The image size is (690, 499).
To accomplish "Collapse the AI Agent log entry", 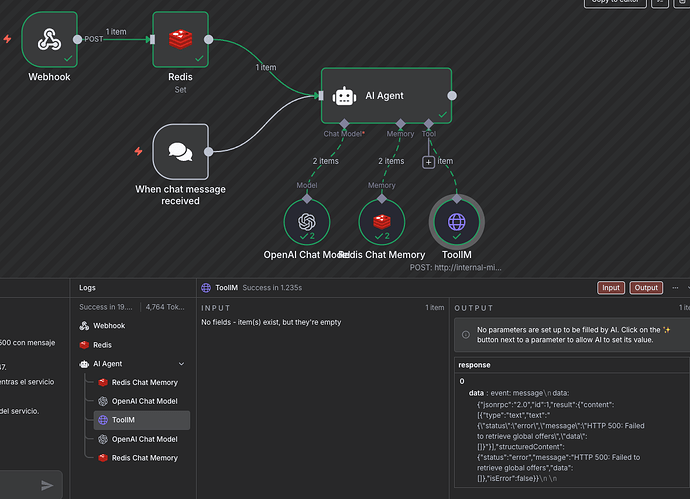I will (x=181, y=364).
